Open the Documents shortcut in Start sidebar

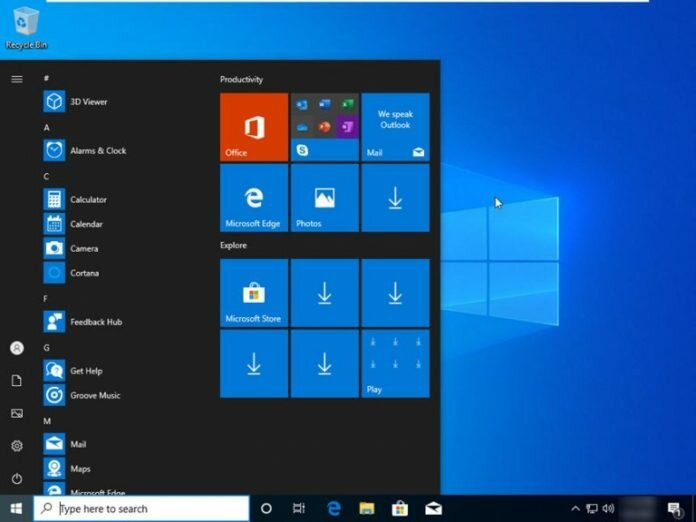[x=17, y=380]
